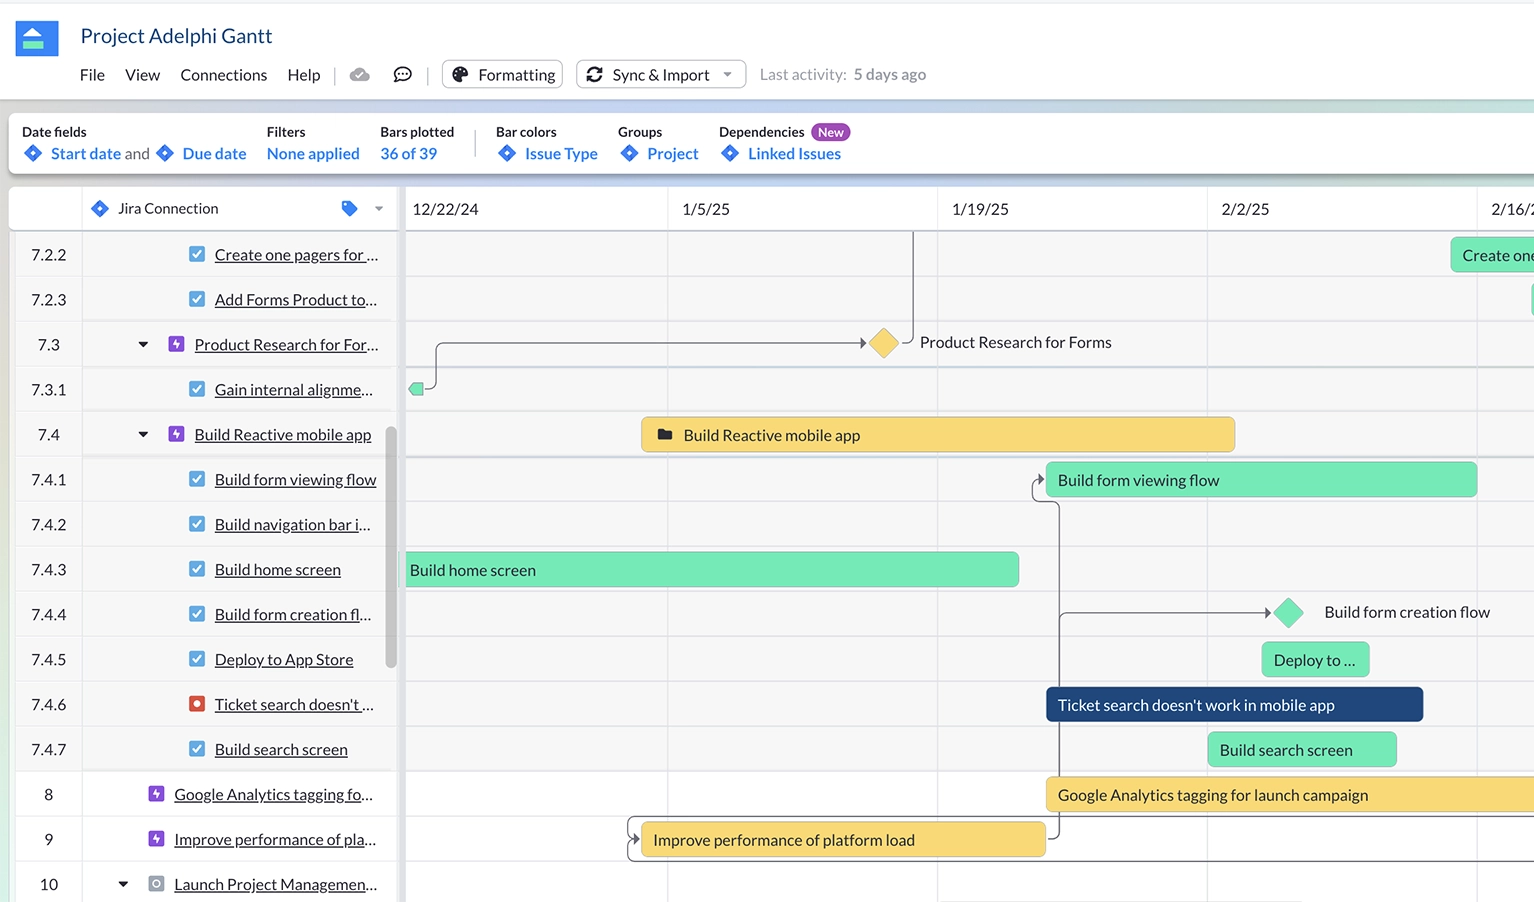1534x902 pixels.
Task: Click the Due date field link
Action: click(214, 153)
